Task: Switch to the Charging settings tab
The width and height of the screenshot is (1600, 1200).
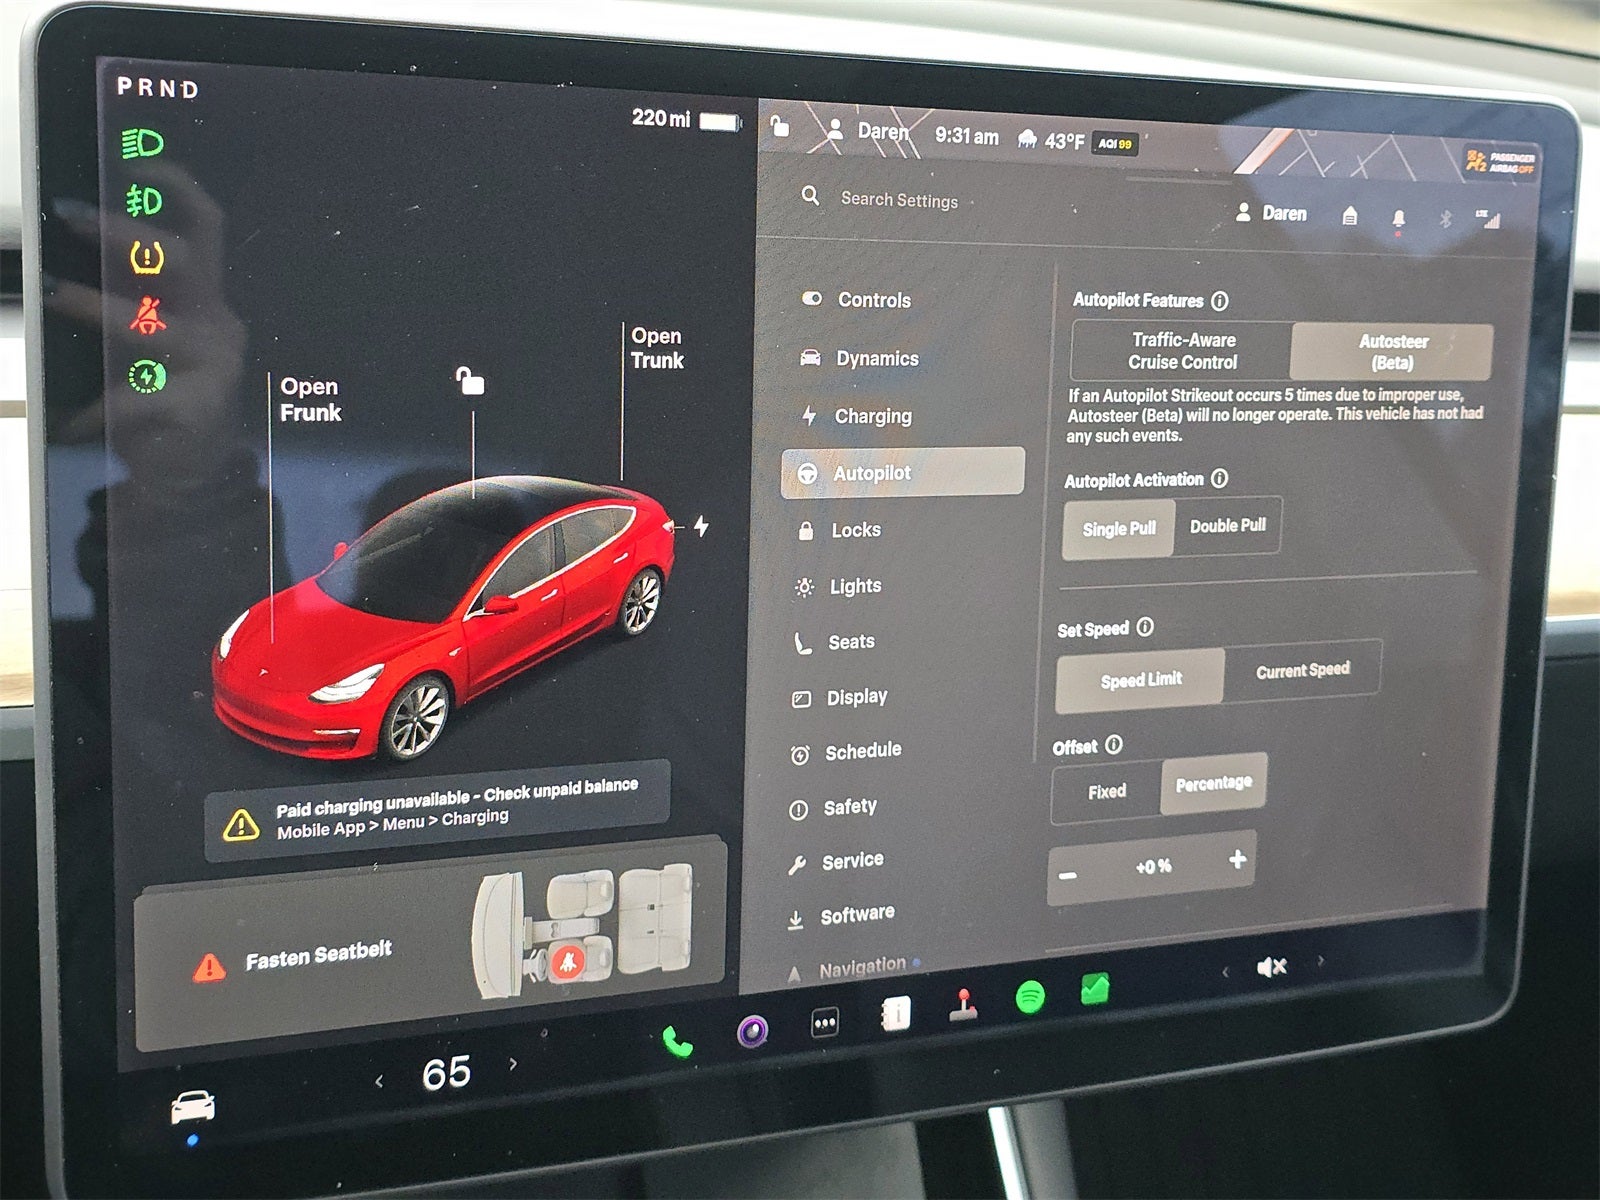Action: pyautogui.click(x=873, y=417)
